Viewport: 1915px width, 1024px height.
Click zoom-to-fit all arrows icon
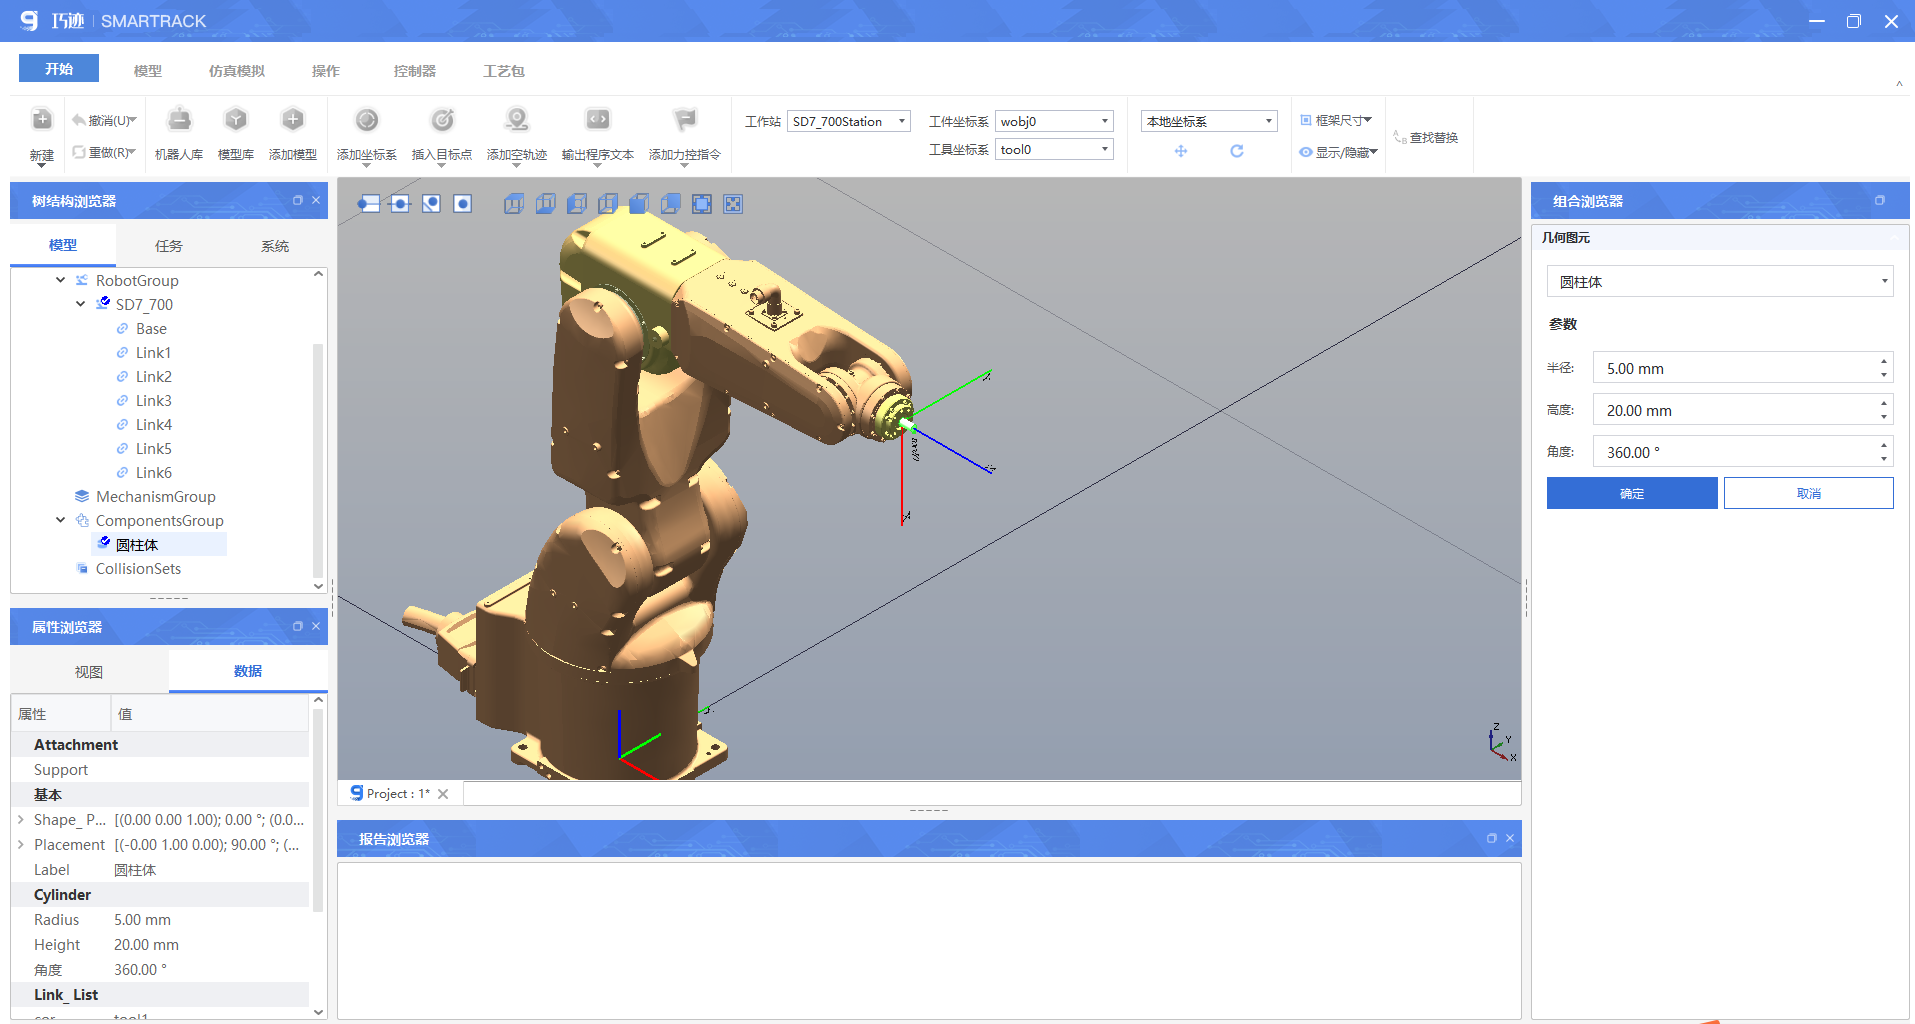point(733,204)
